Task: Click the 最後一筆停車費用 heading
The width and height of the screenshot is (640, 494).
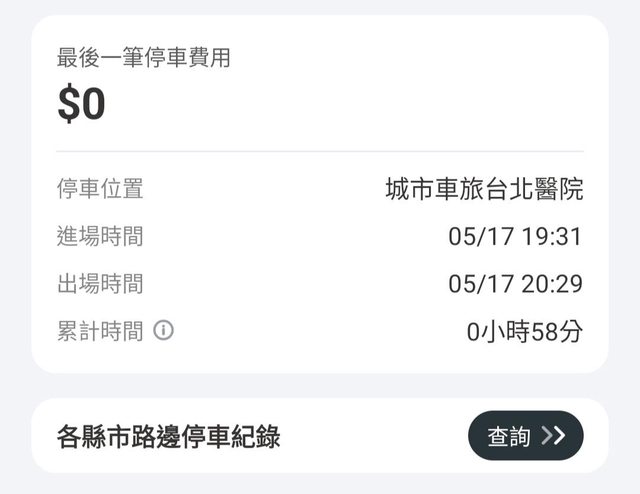Action: 144,58
